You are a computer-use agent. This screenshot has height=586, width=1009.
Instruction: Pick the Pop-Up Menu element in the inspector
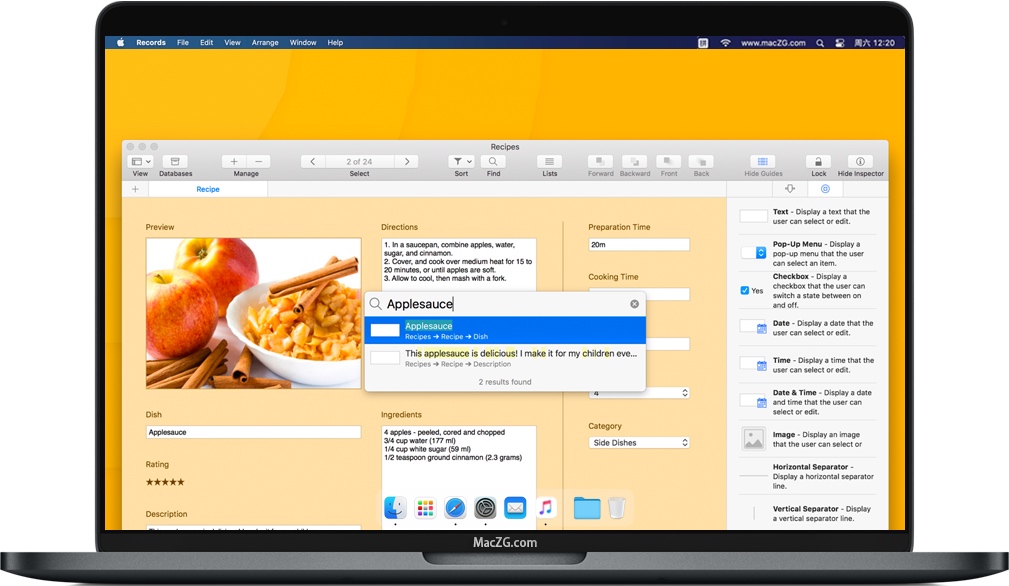(x=809, y=253)
